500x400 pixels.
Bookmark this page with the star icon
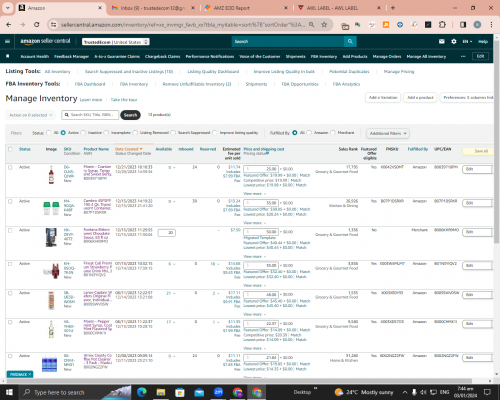click(x=324, y=24)
